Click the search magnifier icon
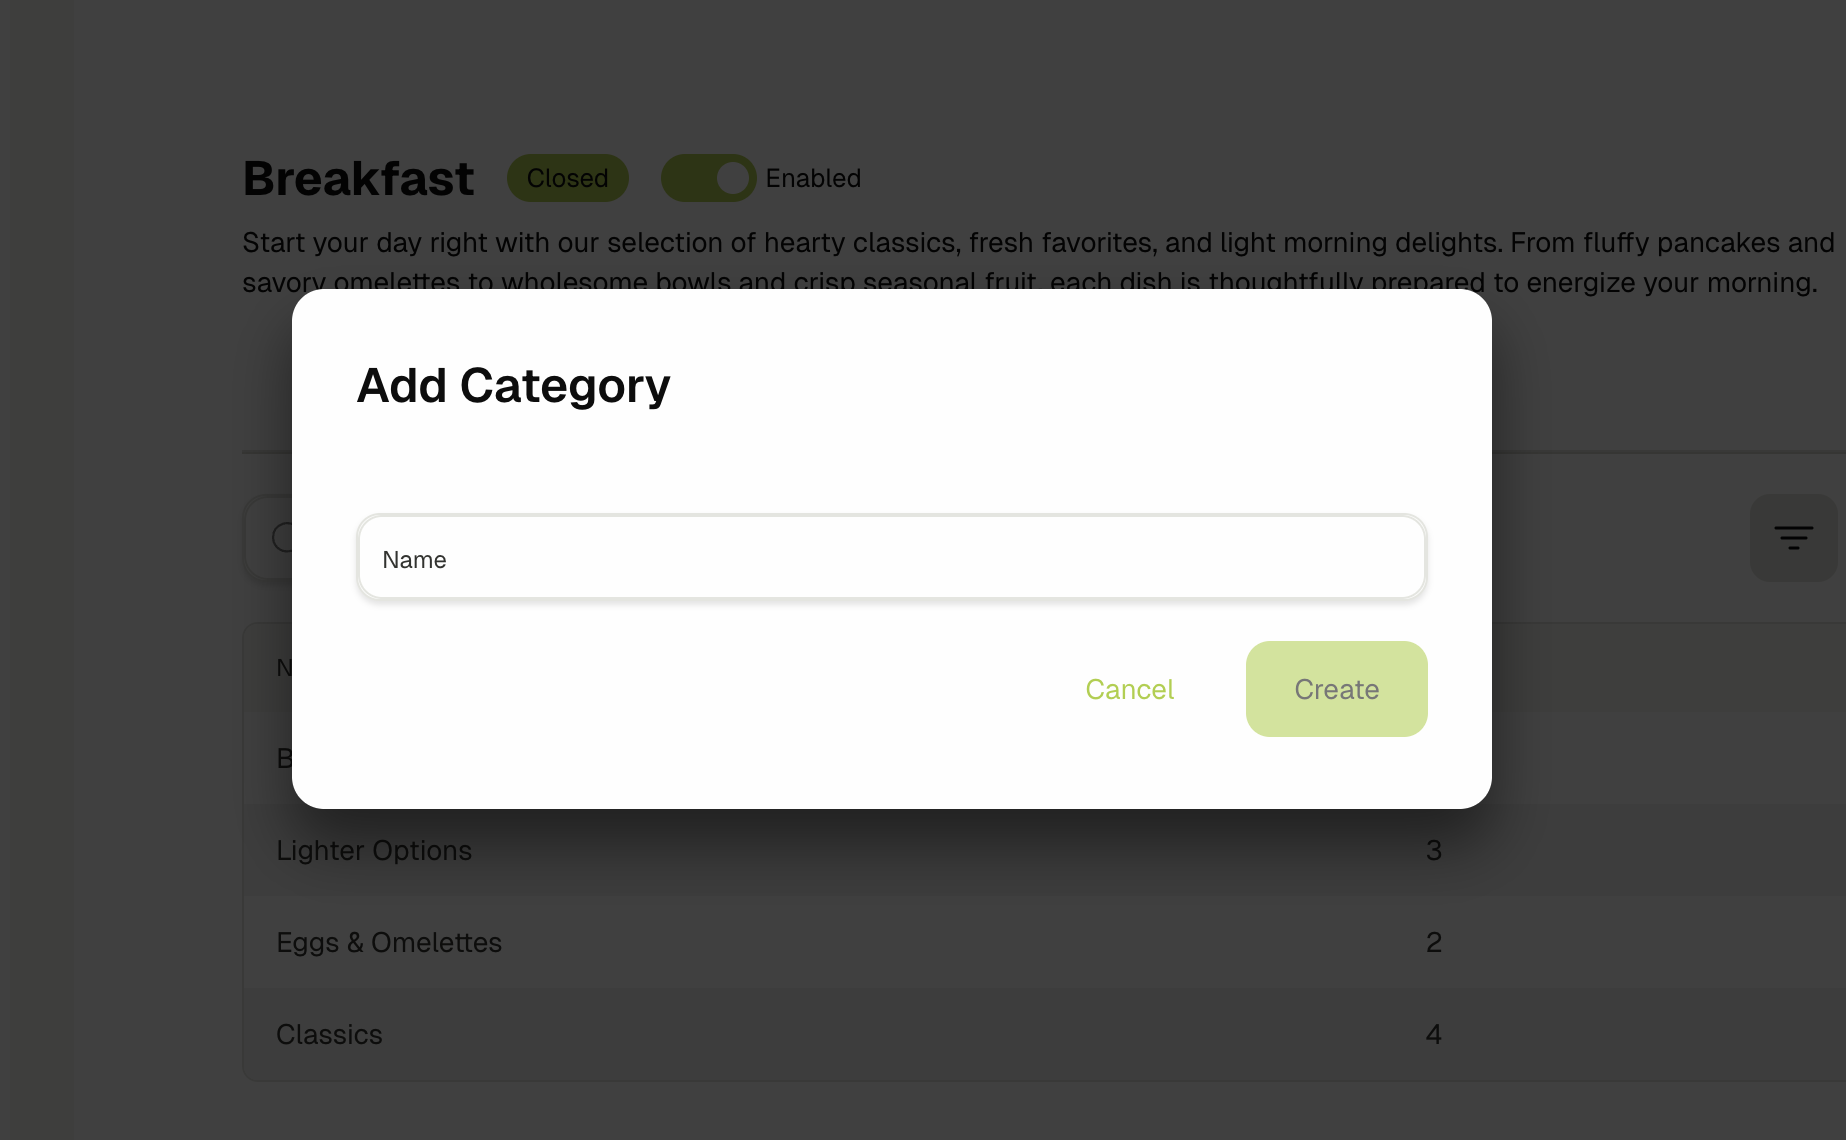 tap(285, 538)
